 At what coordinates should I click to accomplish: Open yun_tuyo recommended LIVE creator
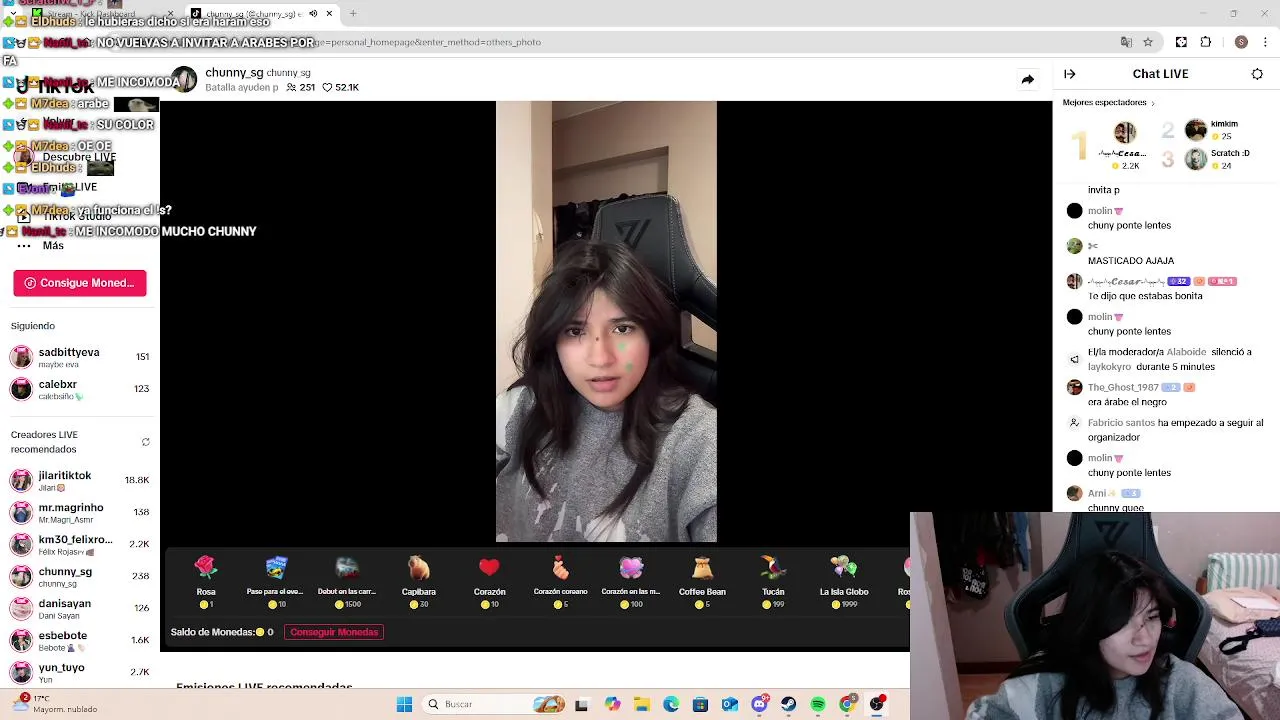point(79,672)
